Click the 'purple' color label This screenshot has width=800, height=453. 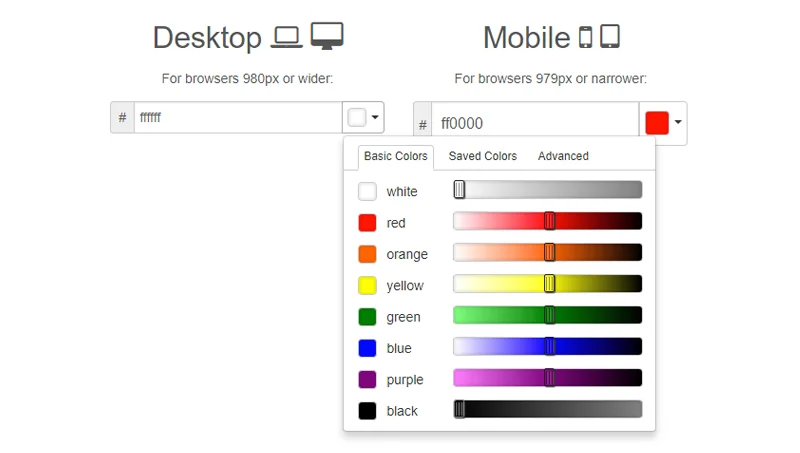405,380
